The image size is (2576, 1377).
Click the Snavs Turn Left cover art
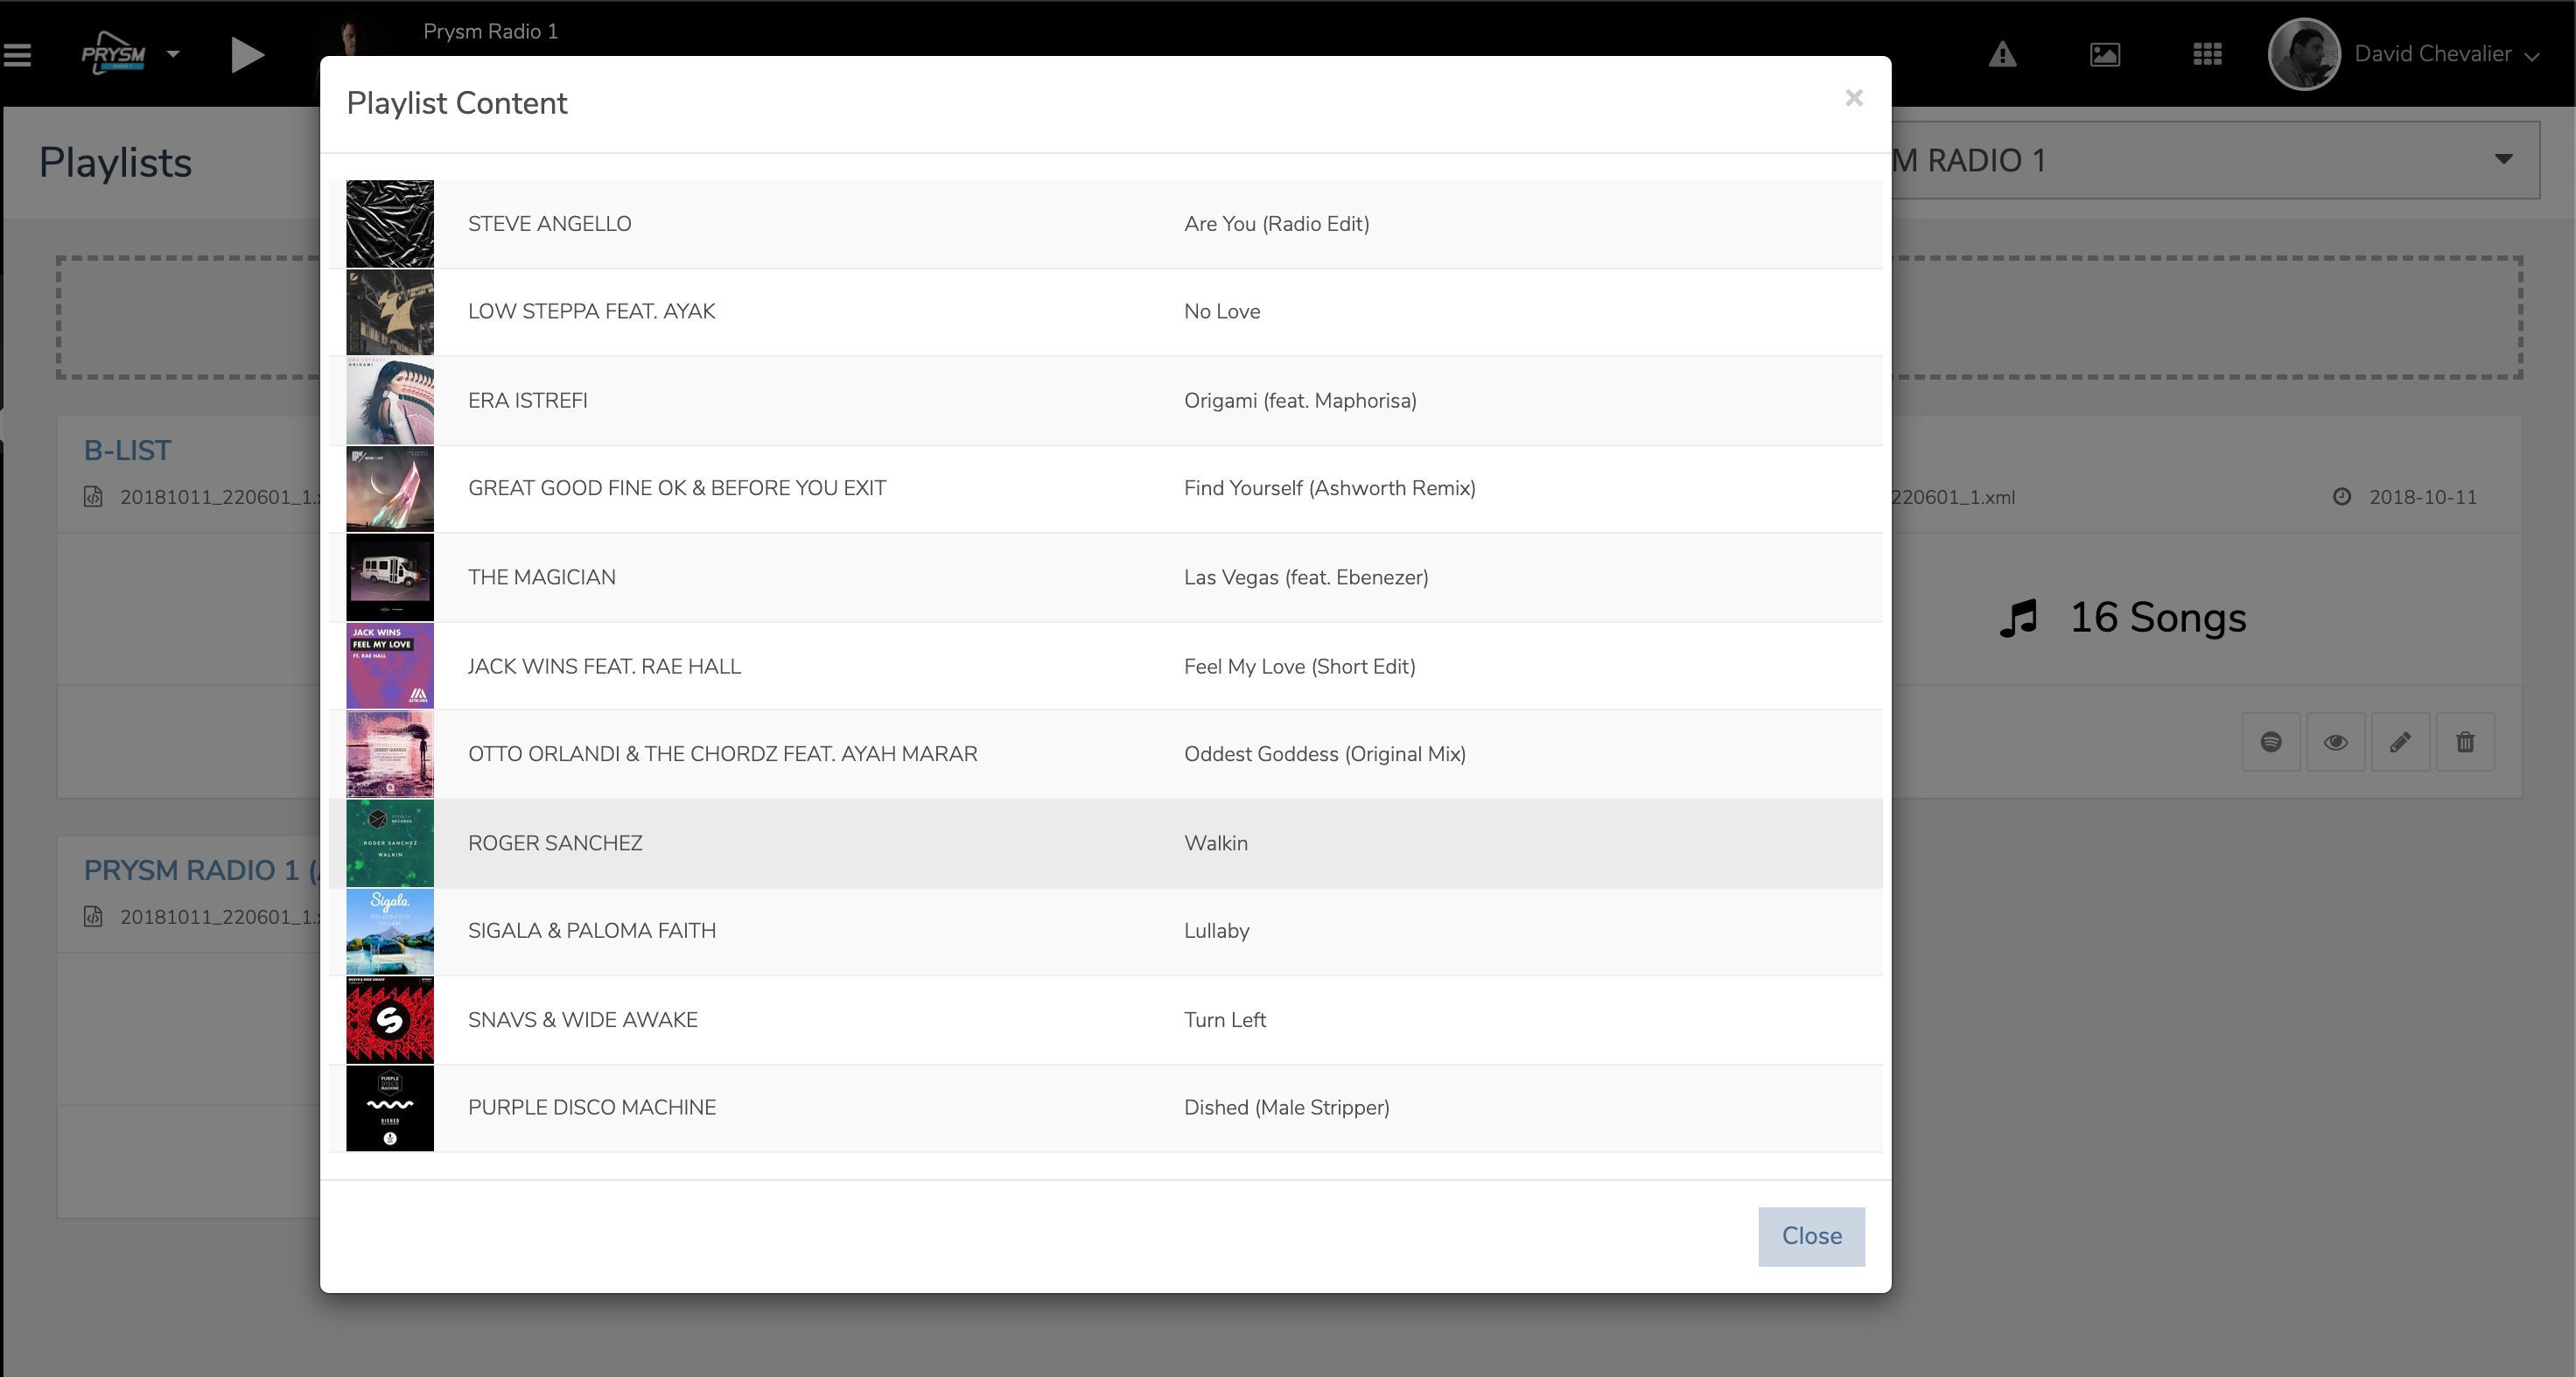click(x=390, y=1020)
